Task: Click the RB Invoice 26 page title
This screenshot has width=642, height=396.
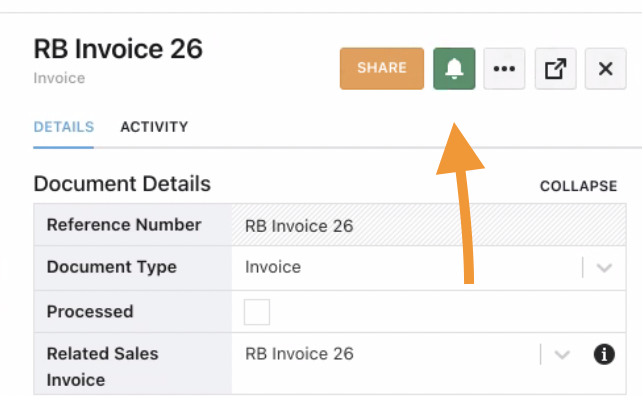Action: point(118,49)
